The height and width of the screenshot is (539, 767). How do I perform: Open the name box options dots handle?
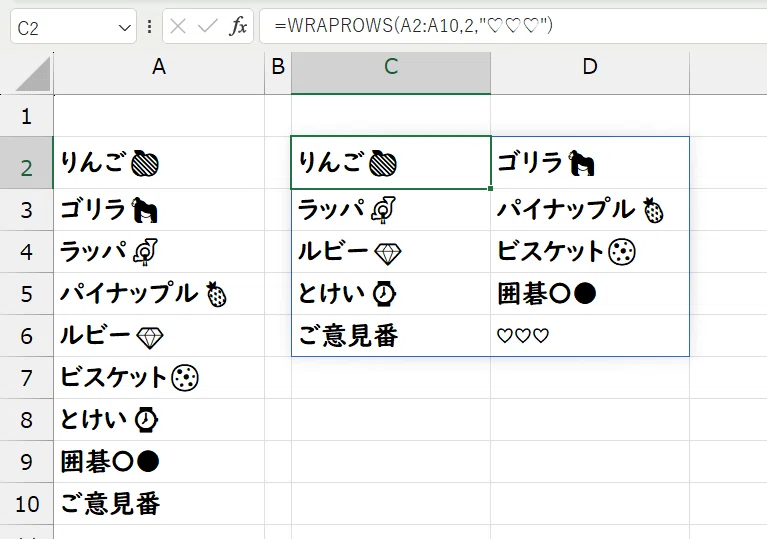pyautogui.click(x=149, y=26)
